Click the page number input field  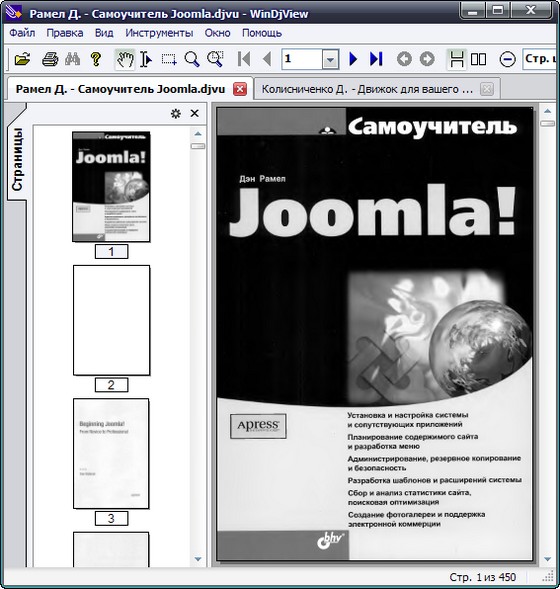302,59
